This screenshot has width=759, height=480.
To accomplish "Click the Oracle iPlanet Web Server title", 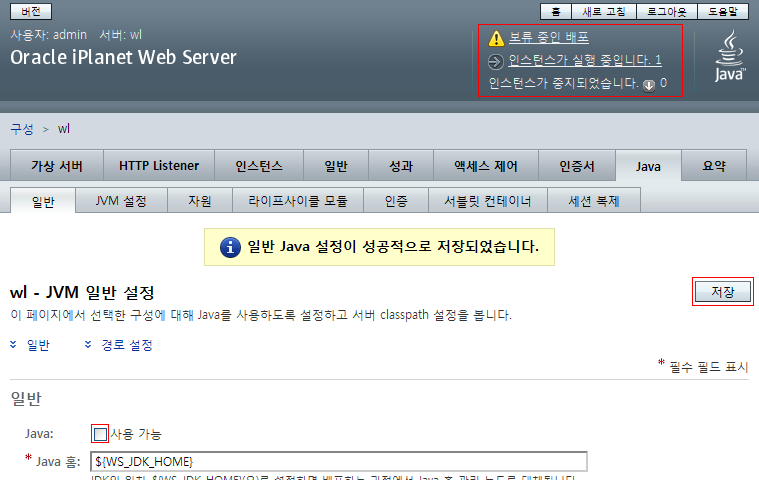I will pos(123,58).
